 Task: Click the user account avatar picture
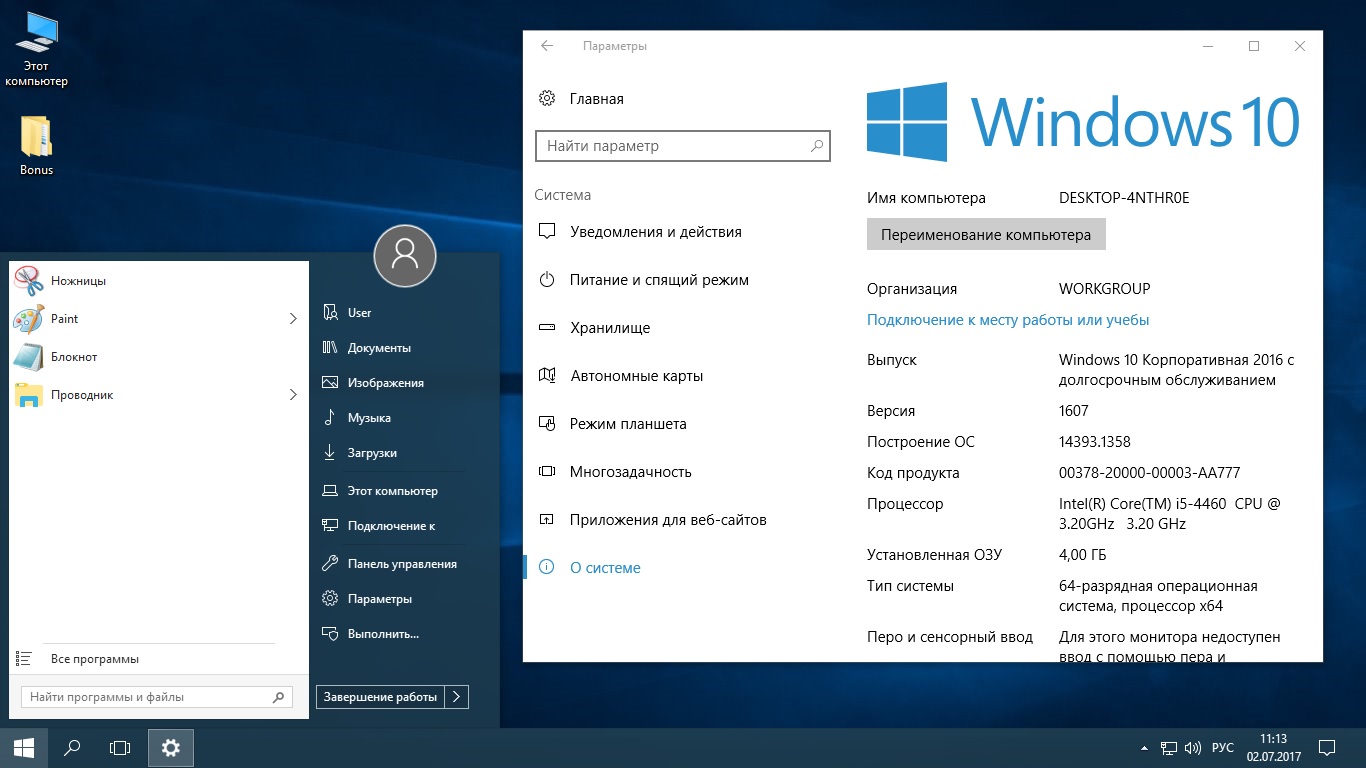(405, 256)
